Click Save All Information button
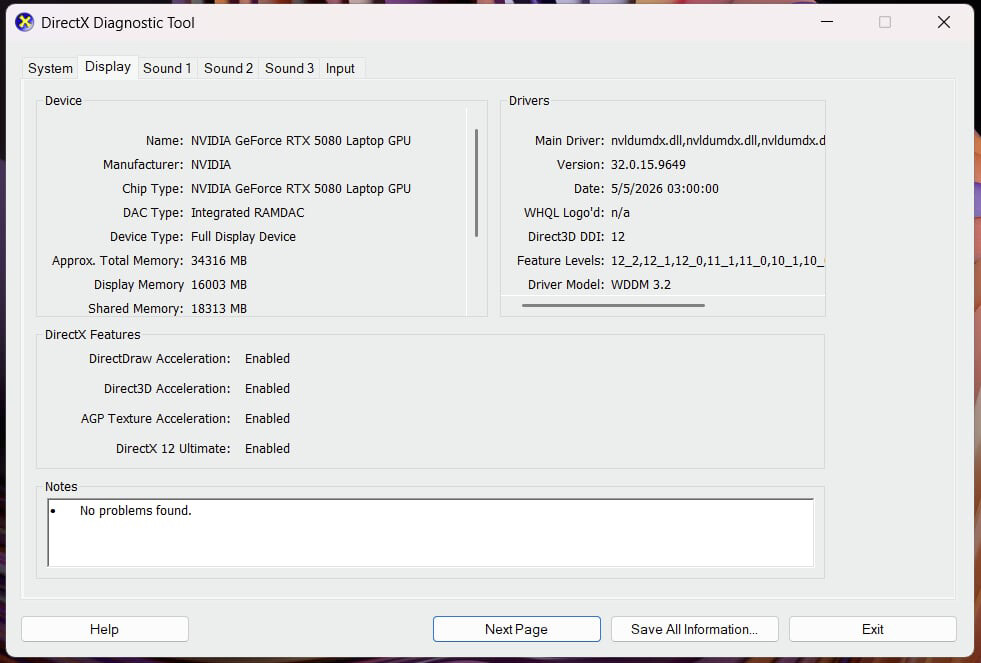 [x=694, y=629]
